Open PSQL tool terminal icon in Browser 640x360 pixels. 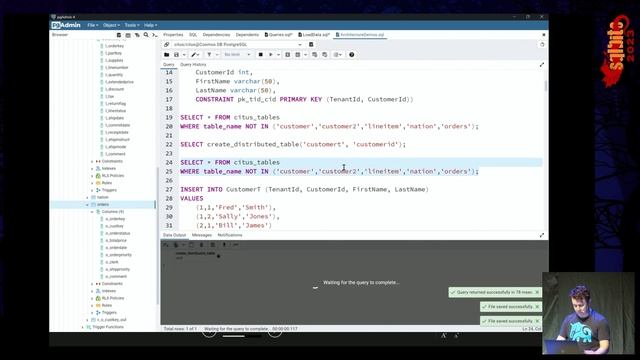click(x=154, y=35)
